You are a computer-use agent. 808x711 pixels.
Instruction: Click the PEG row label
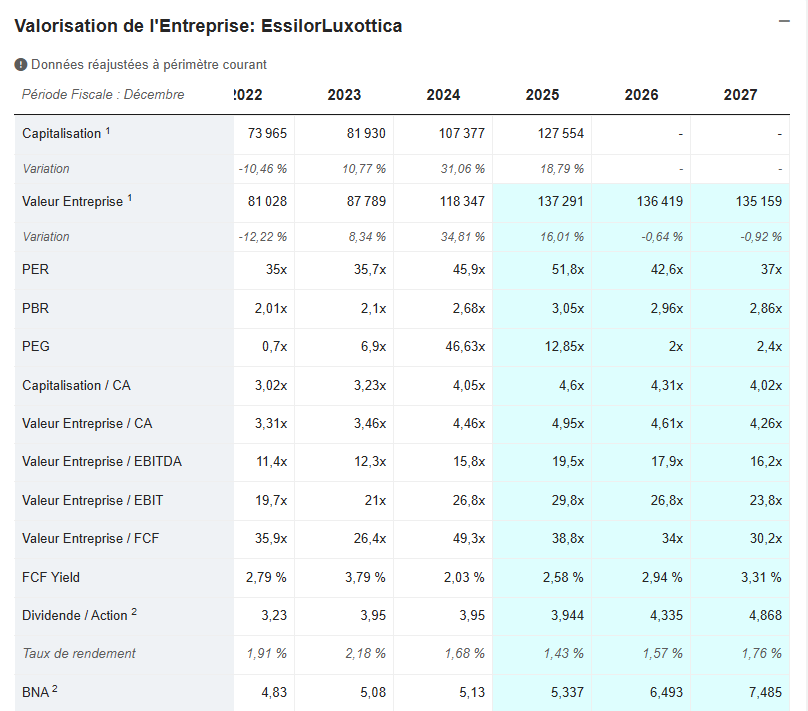point(36,347)
